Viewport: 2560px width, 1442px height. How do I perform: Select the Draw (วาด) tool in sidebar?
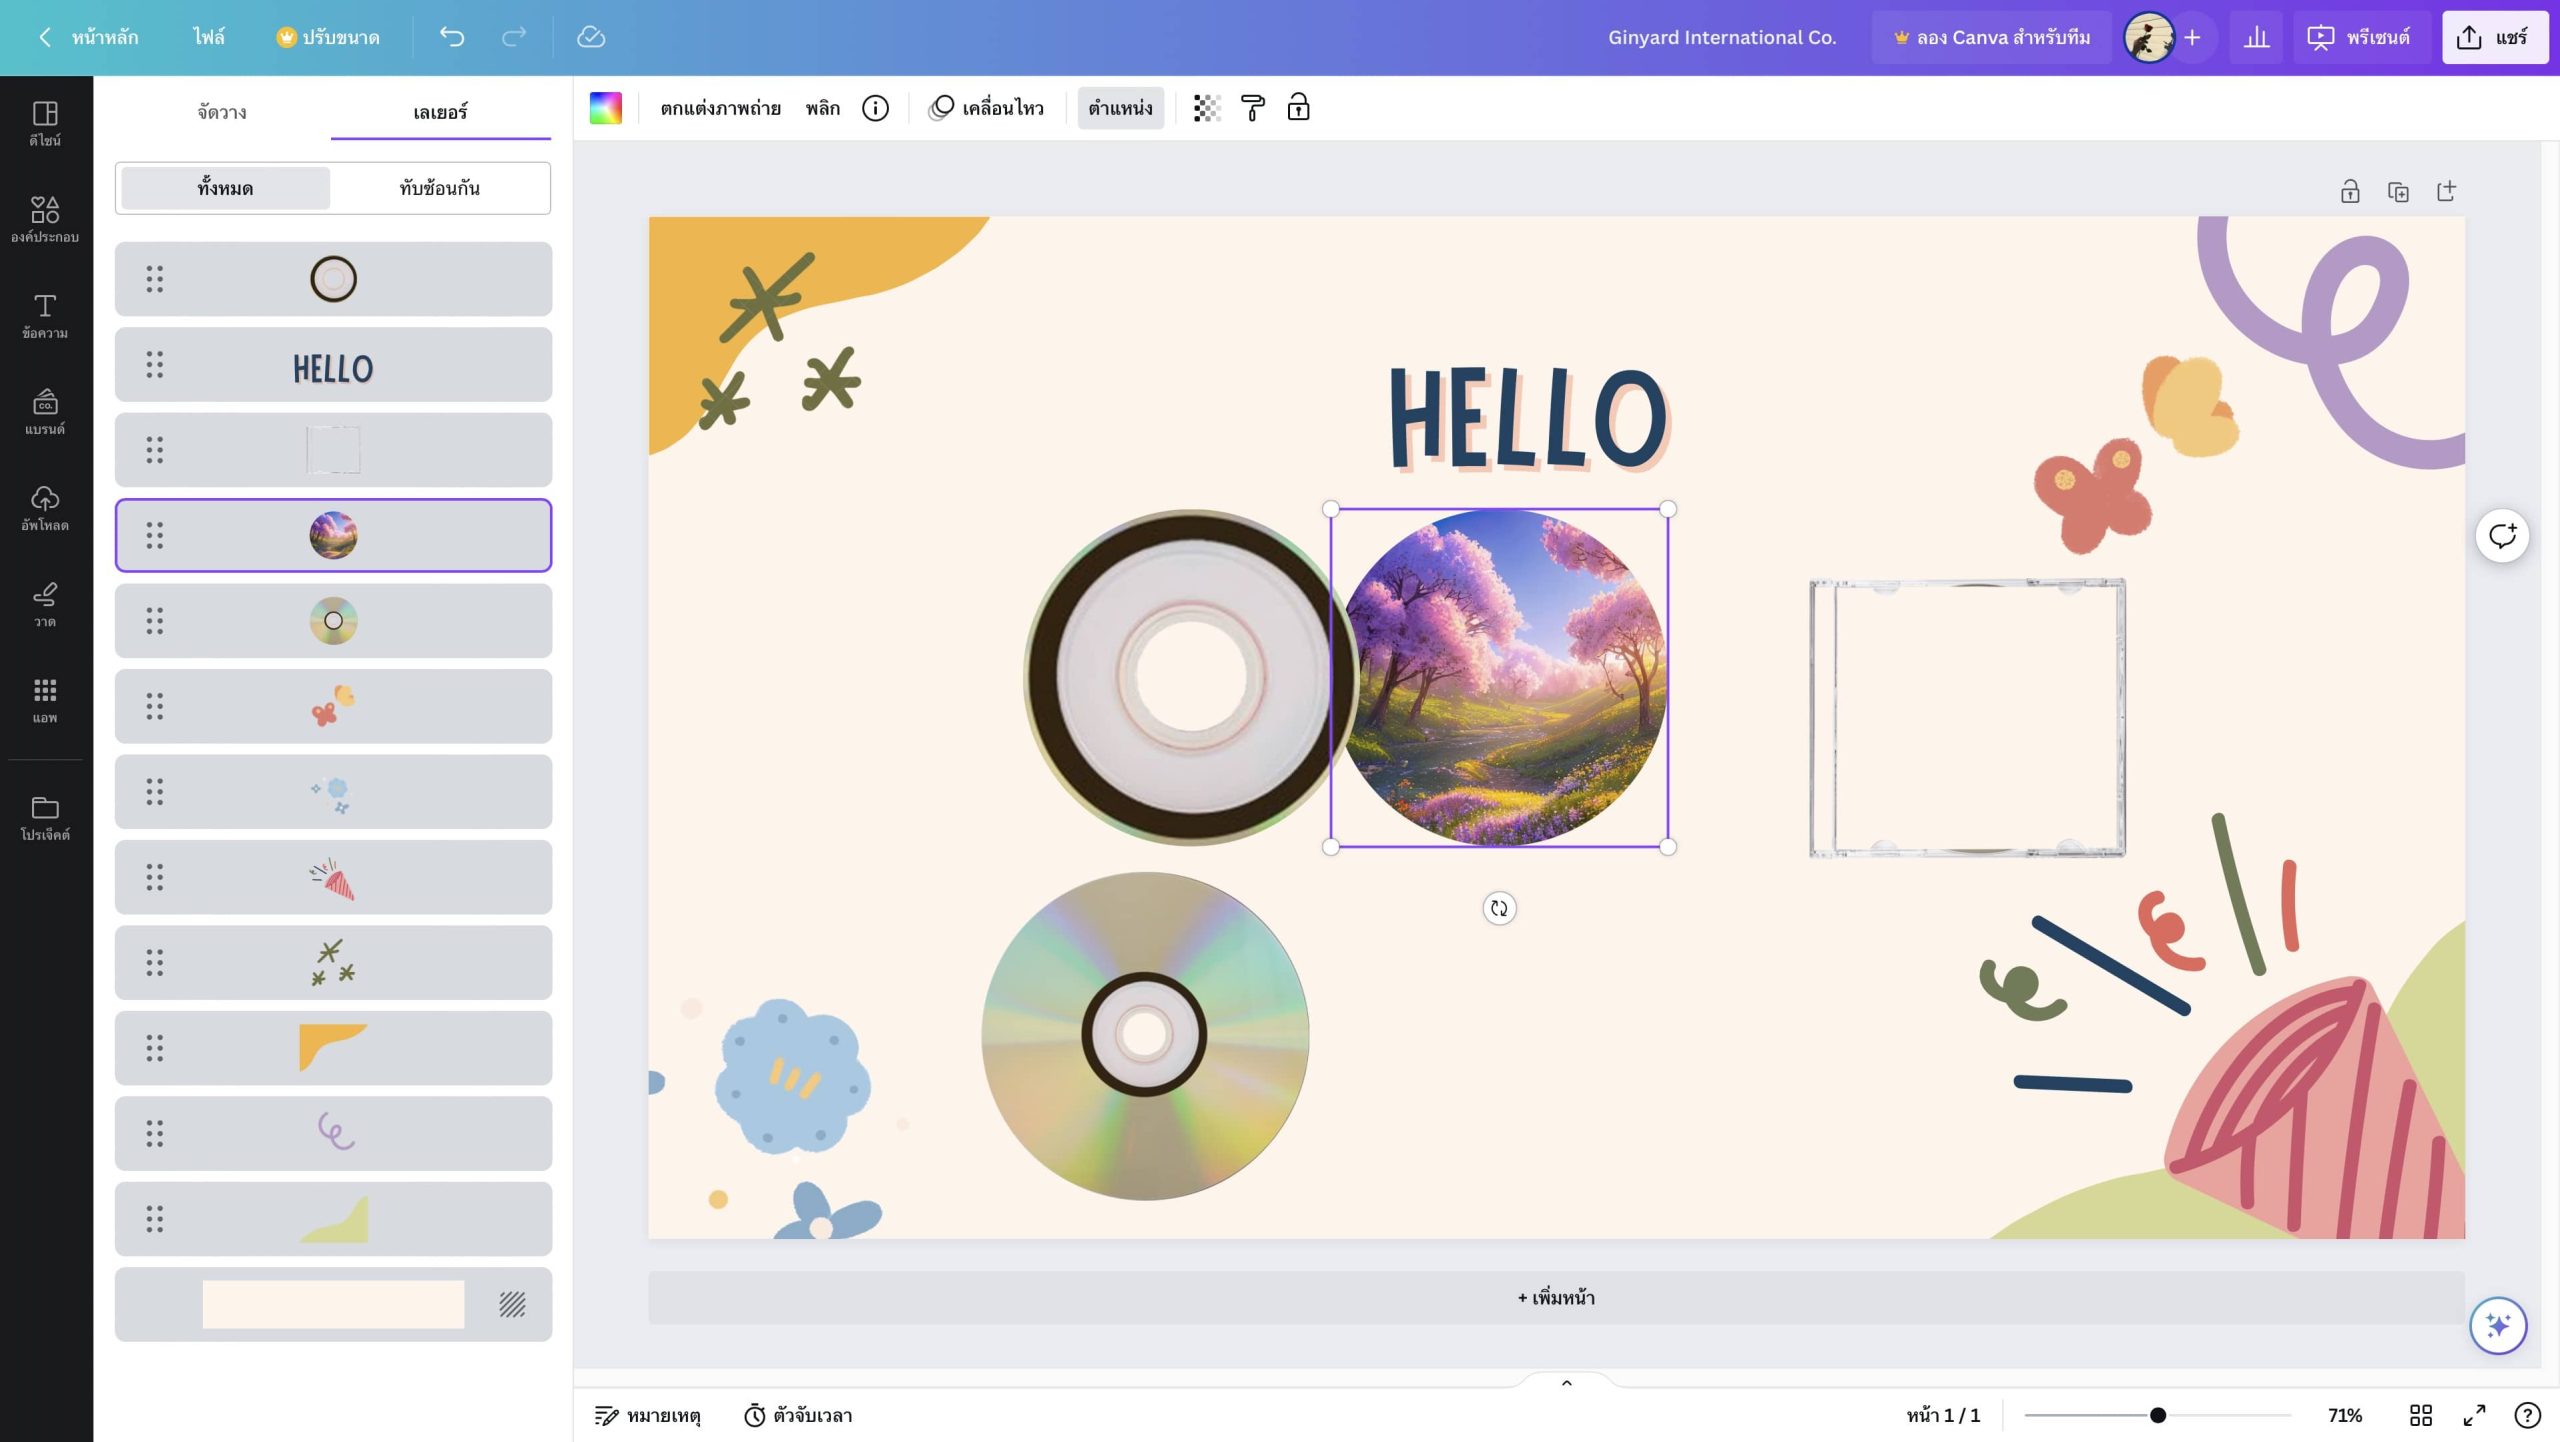tap(45, 604)
